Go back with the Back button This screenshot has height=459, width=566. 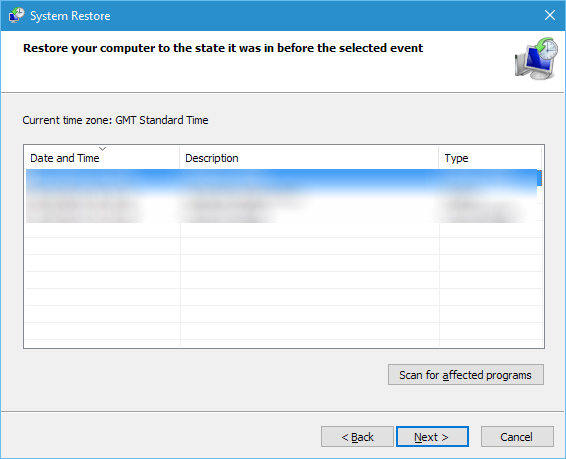click(357, 437)
